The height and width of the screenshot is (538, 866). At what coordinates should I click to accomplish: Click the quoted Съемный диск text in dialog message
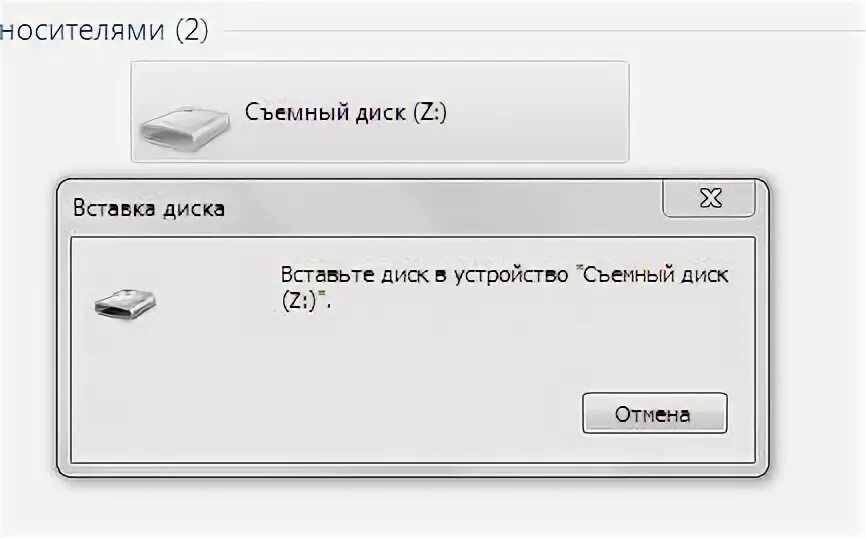(x=656, y=275)
